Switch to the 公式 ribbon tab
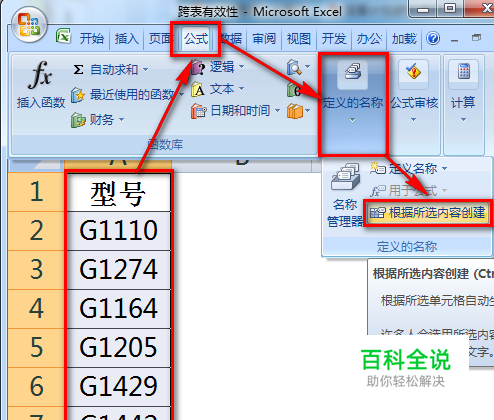The height and width of the screenshot is (420, 494). pyautogui.click(x=196, y=39)
